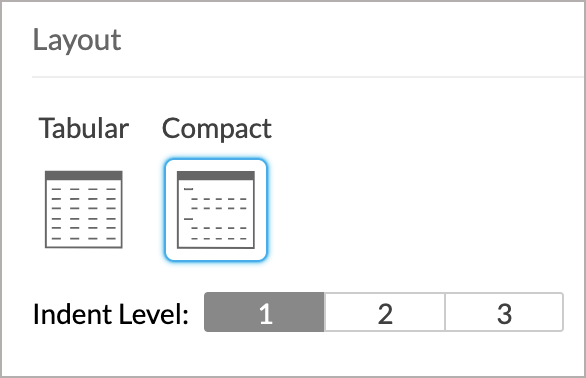Select the Tabular layout icon

click(84, 209)
